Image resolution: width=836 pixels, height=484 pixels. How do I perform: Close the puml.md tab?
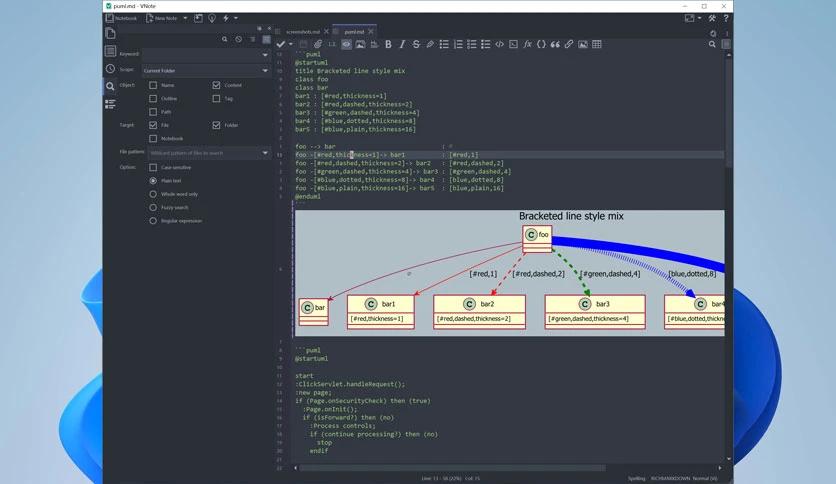pyautogui.click(x=371, y=32)
